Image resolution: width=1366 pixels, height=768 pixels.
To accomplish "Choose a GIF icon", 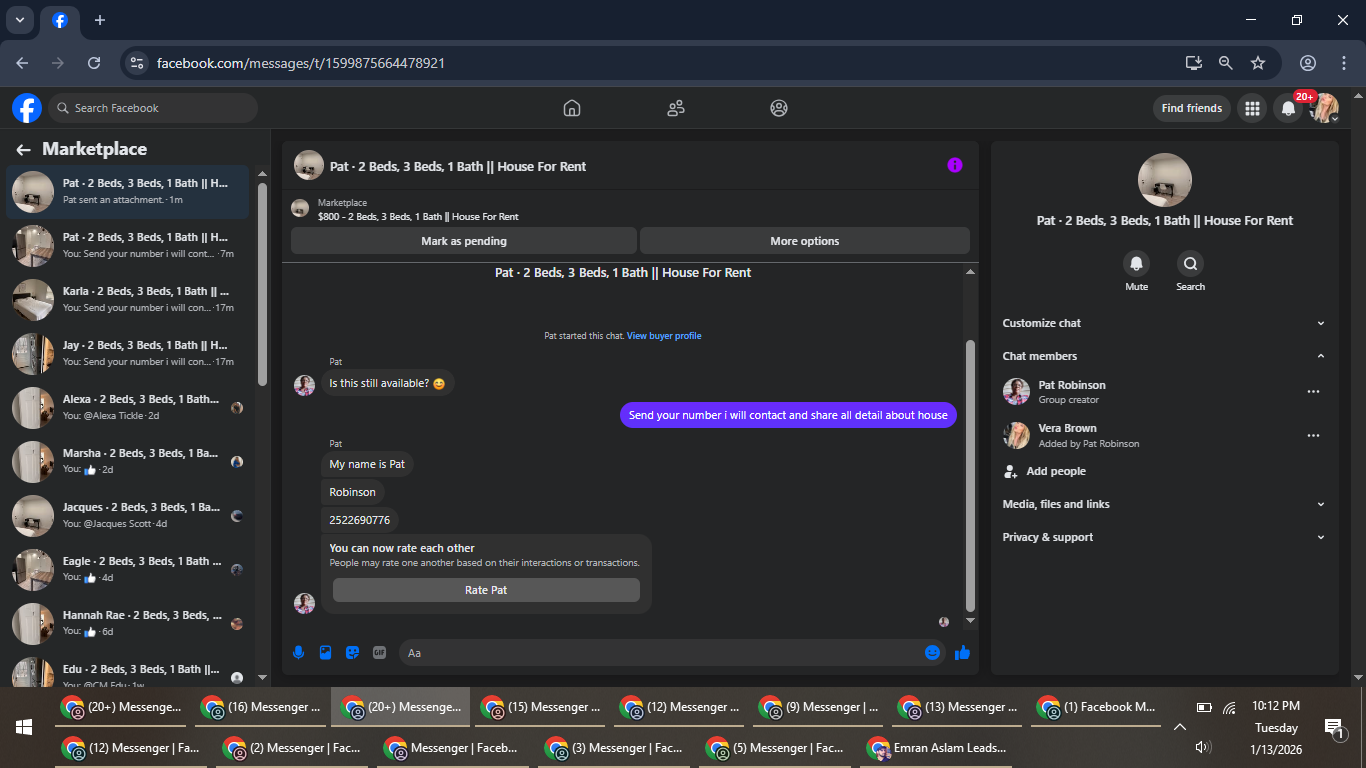I will click(379, 652).
